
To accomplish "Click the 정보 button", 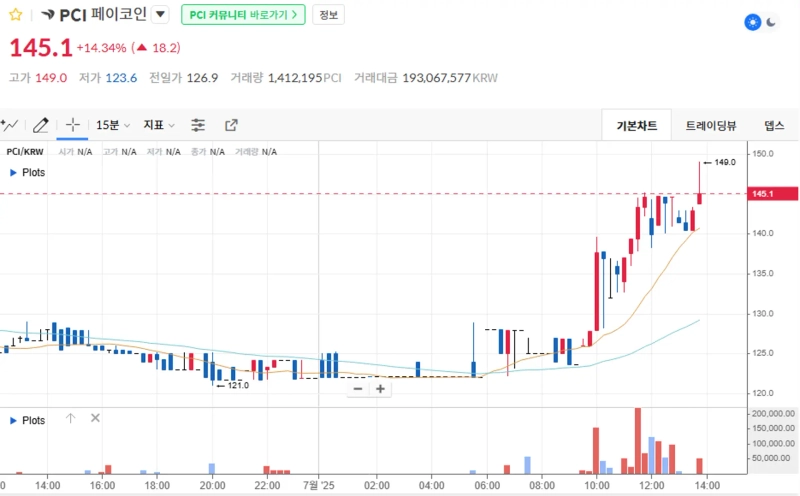I will click(x=328, y=15).
